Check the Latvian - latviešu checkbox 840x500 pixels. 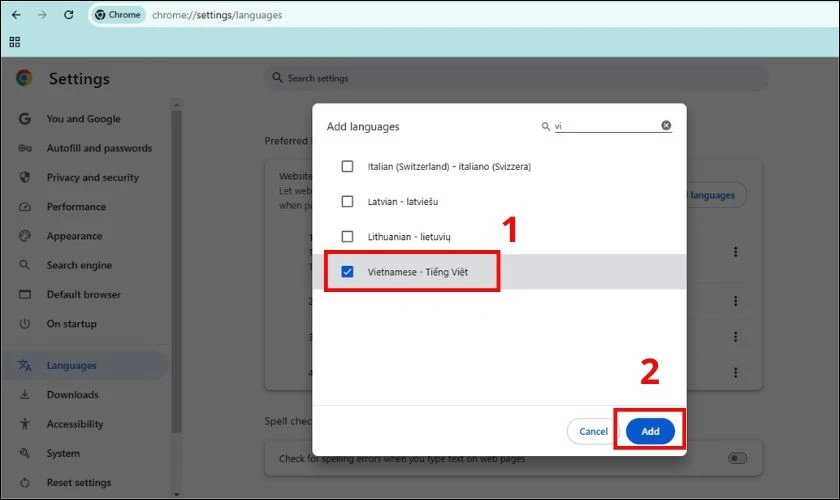pos(347,202)
